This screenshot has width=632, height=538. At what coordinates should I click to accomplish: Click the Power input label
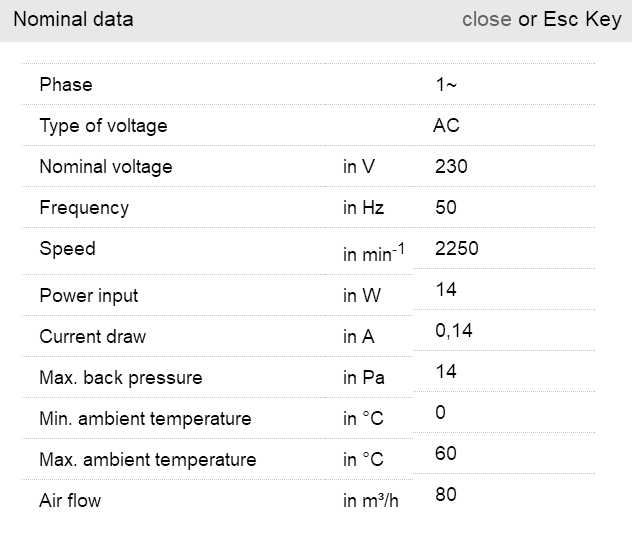tap(89, 296)
